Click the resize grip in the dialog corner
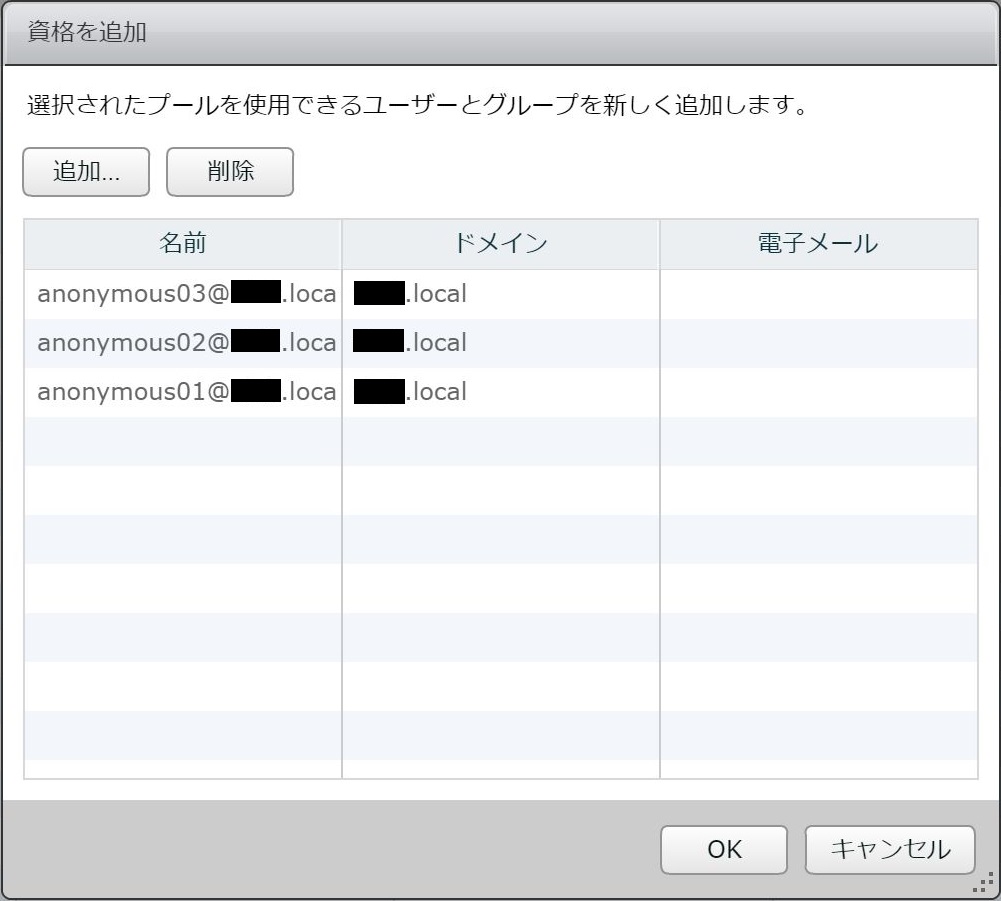Image resolution: width=1001 pixels, height=901 pixels. point(984,882)
